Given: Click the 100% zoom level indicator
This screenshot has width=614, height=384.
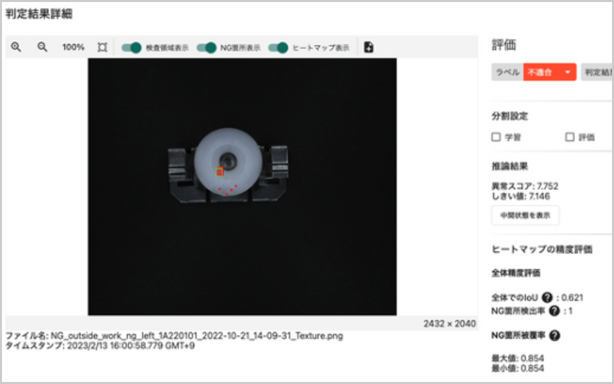Looking at the screenshot, I should coord(73,47).
